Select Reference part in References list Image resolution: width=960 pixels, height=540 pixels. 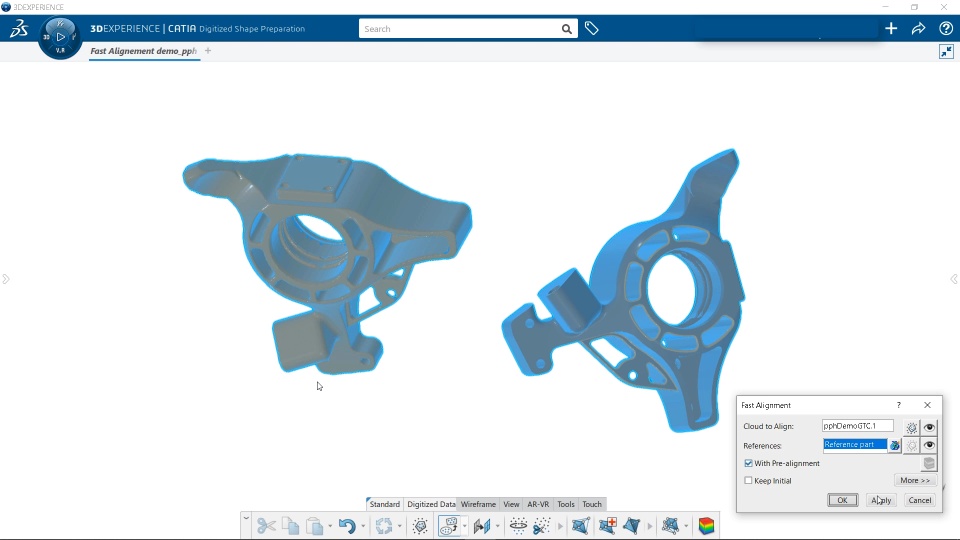855,444
